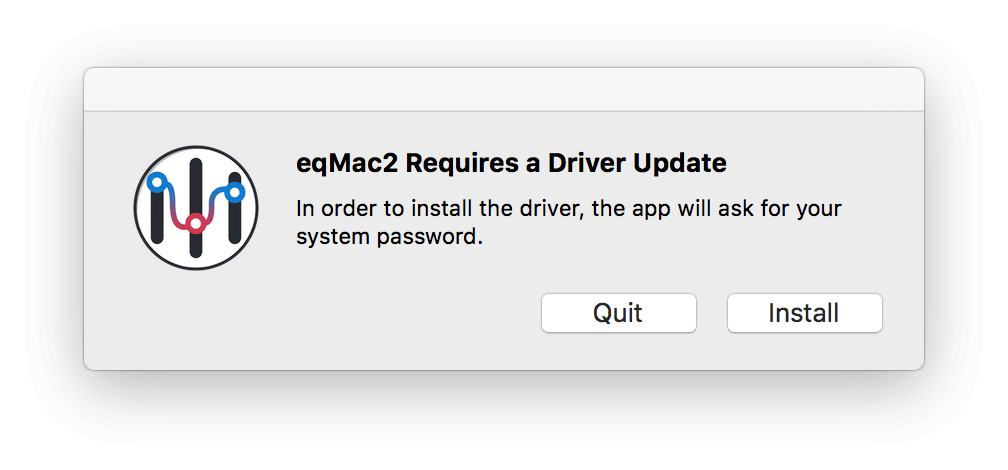Click the heading "eqMac2 Requires a Driver Update"
The image size is (1008, 470).
(511, 163)
